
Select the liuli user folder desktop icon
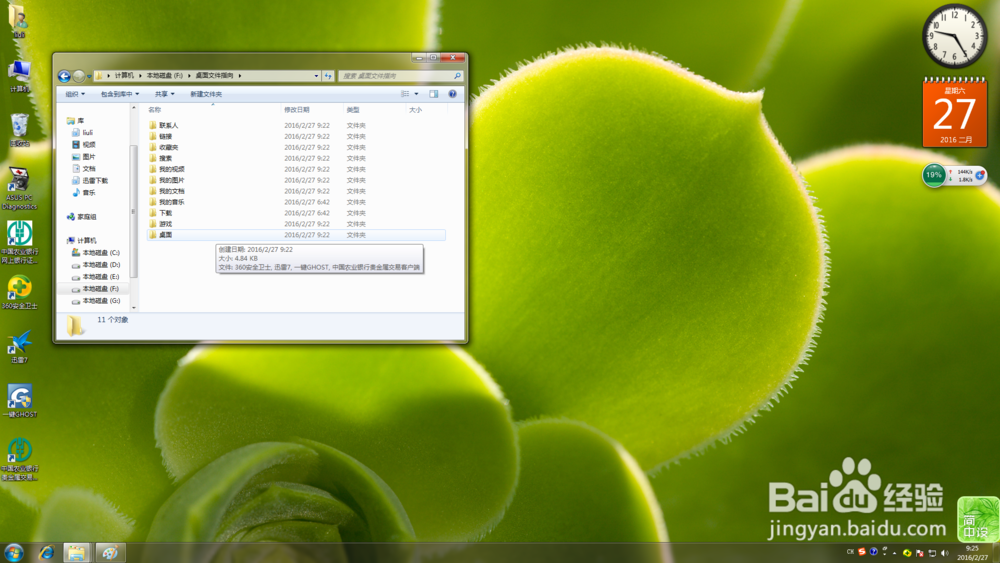19,20
